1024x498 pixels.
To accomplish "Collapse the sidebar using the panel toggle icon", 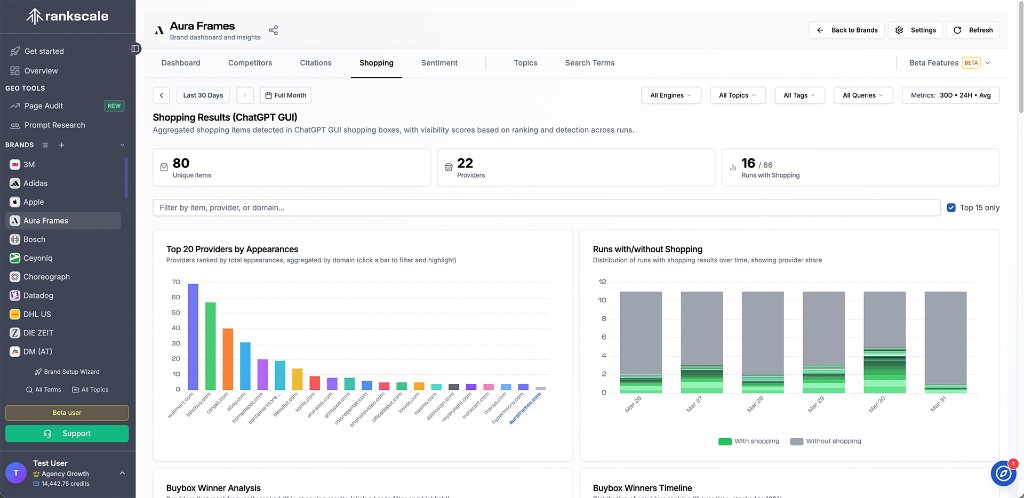I will pyautogui.click(x=136, y=48).
